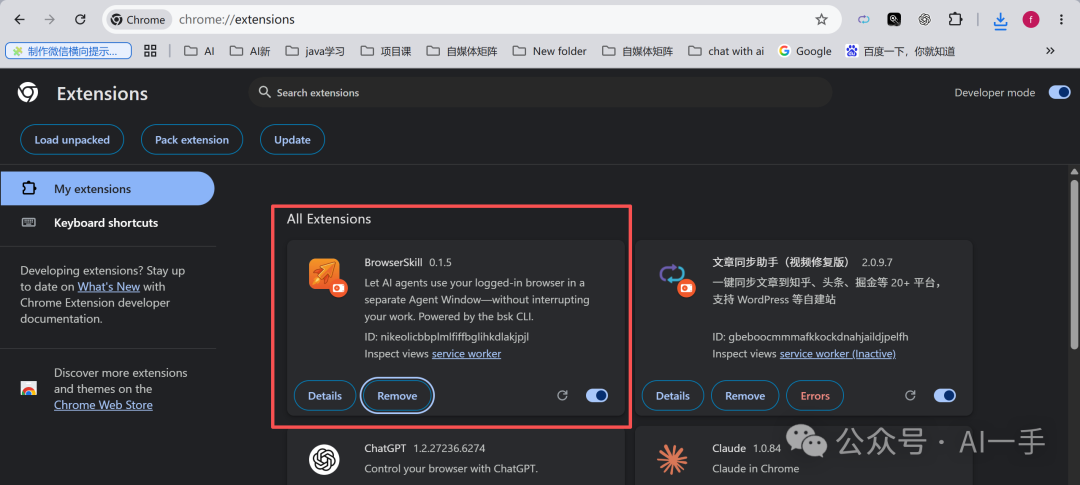This screenshot has width=1080, height=485.
Task: Click the 'Claude in Chrome' description
Action: [756, 468]
